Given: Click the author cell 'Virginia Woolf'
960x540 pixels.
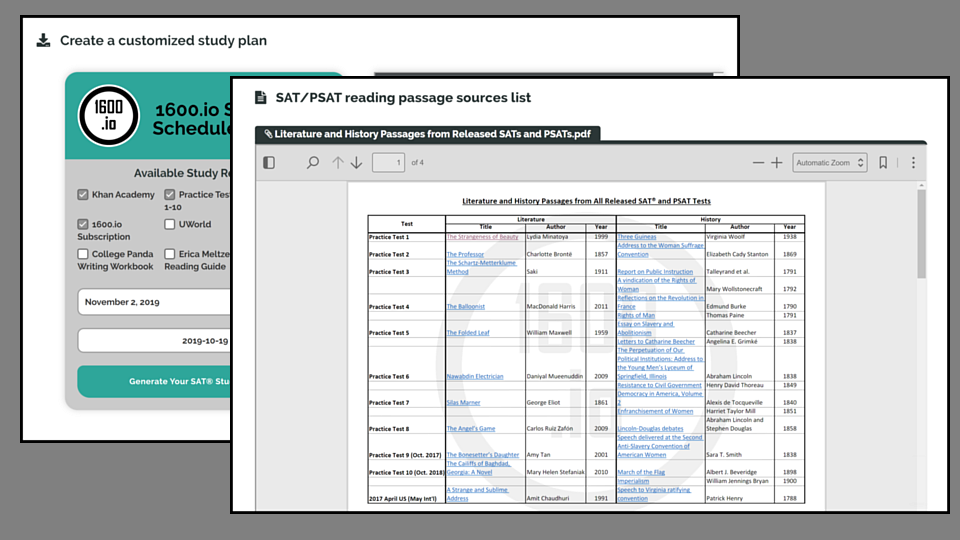Looking at the screenshot, I should pyautogui.click(x=727, y=237).
